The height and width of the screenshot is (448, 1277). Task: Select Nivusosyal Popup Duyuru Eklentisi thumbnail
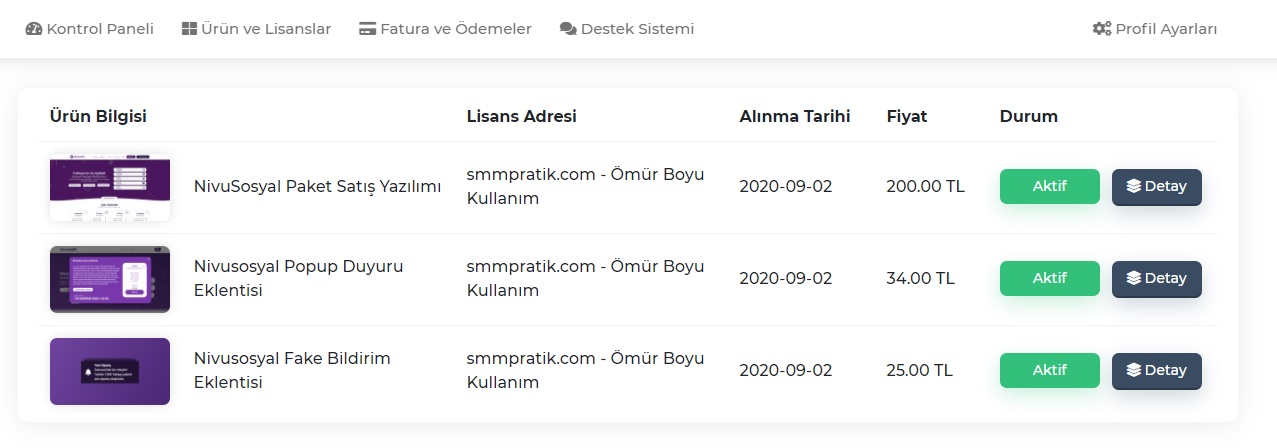tap(110, 279)
